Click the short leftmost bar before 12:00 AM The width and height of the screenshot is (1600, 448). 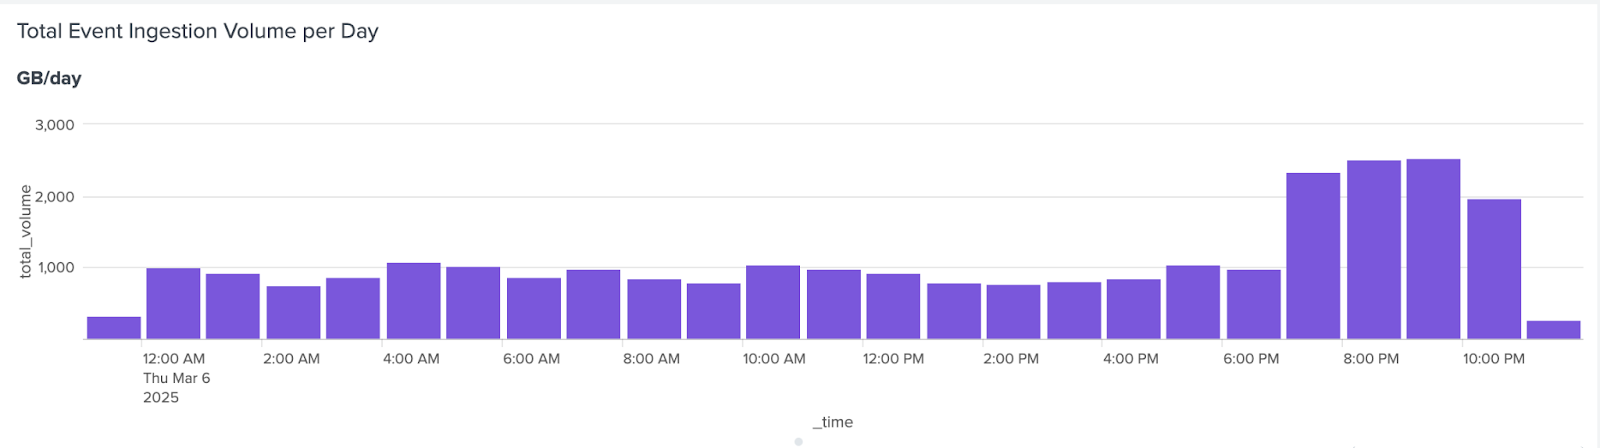click(x=113, y=328)
